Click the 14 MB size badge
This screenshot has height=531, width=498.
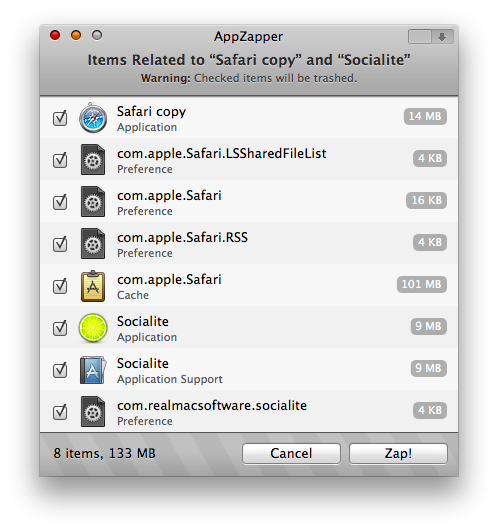point(425,116)
